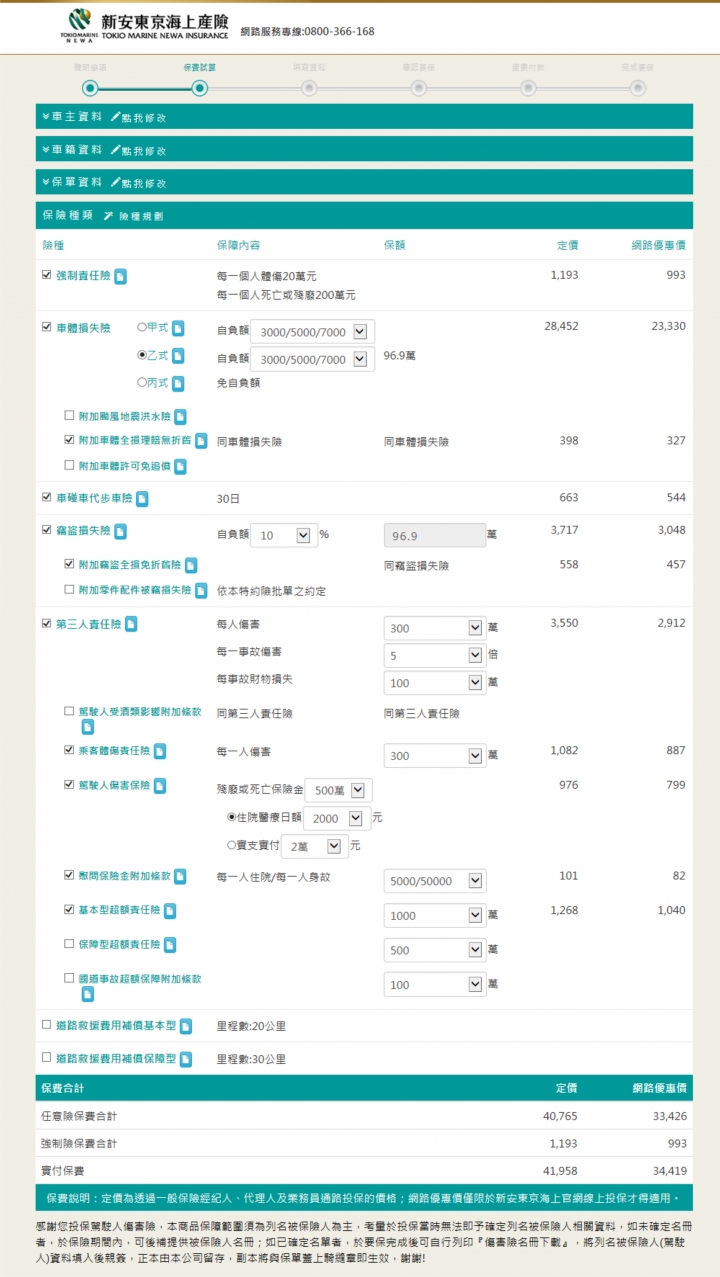Select the 甲式 radio button
The height and width of the screenshot is (1277, 720).
pos(141,327)
